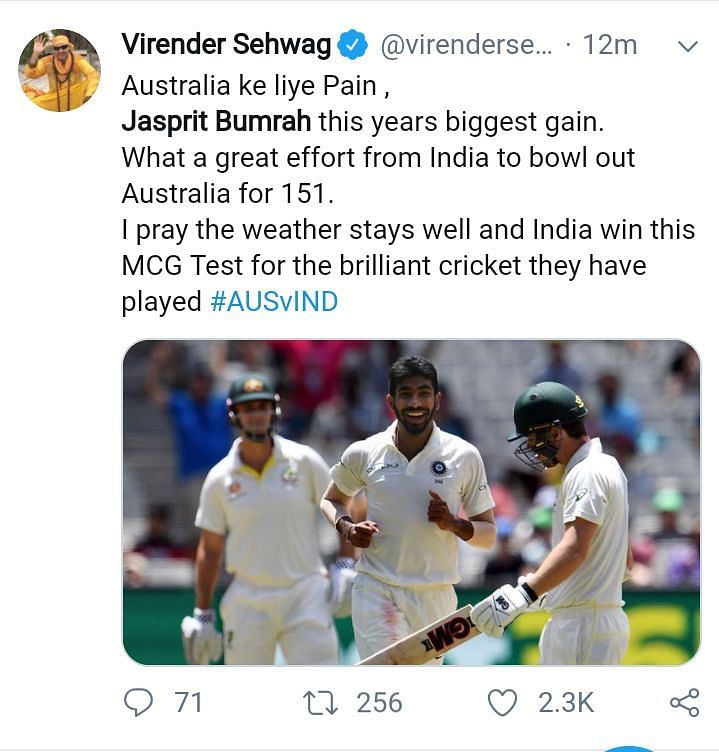Open the share icon options
Screen dimensions: 719x752
click(684, 702)
